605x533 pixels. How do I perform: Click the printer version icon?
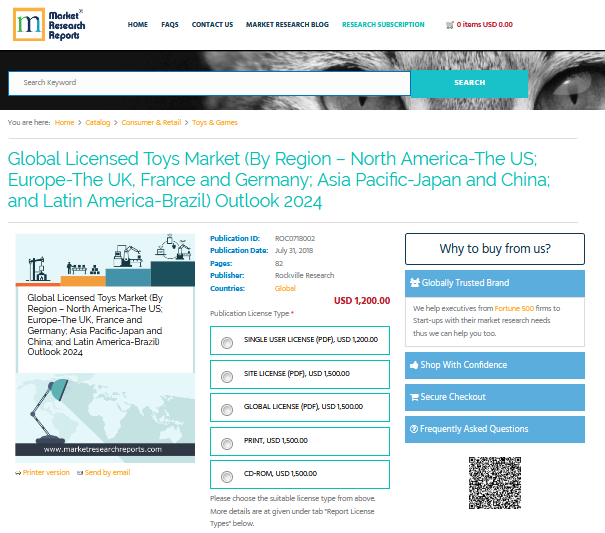(x=18, y=473)
